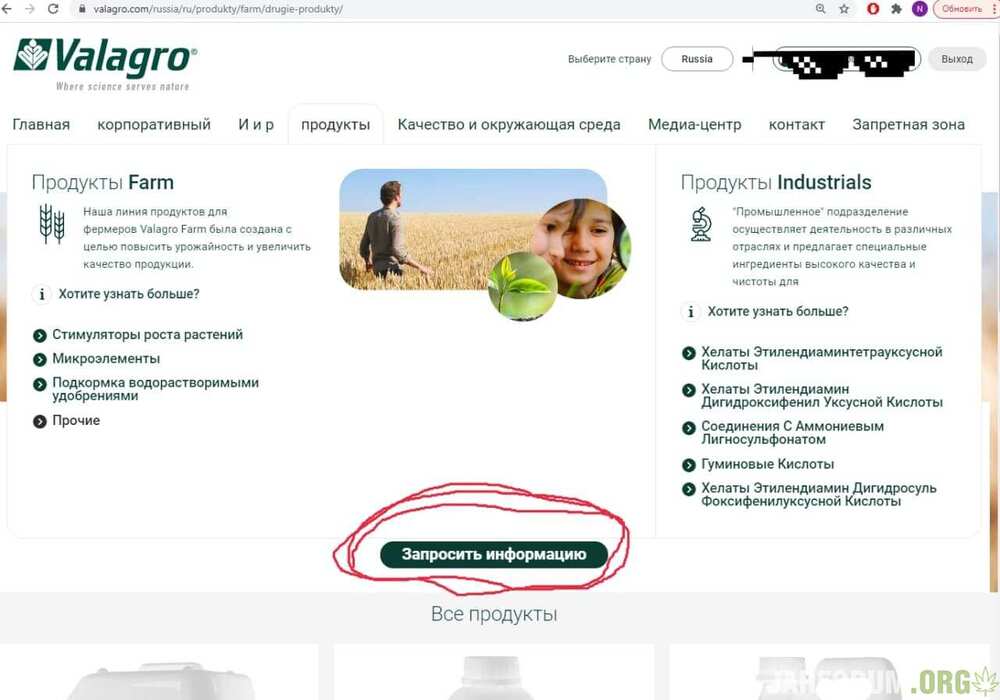Image resolution: width=1000 pixels, height=700 pixels.
Task: Click the browser Обновить update button
Action: 962,9
